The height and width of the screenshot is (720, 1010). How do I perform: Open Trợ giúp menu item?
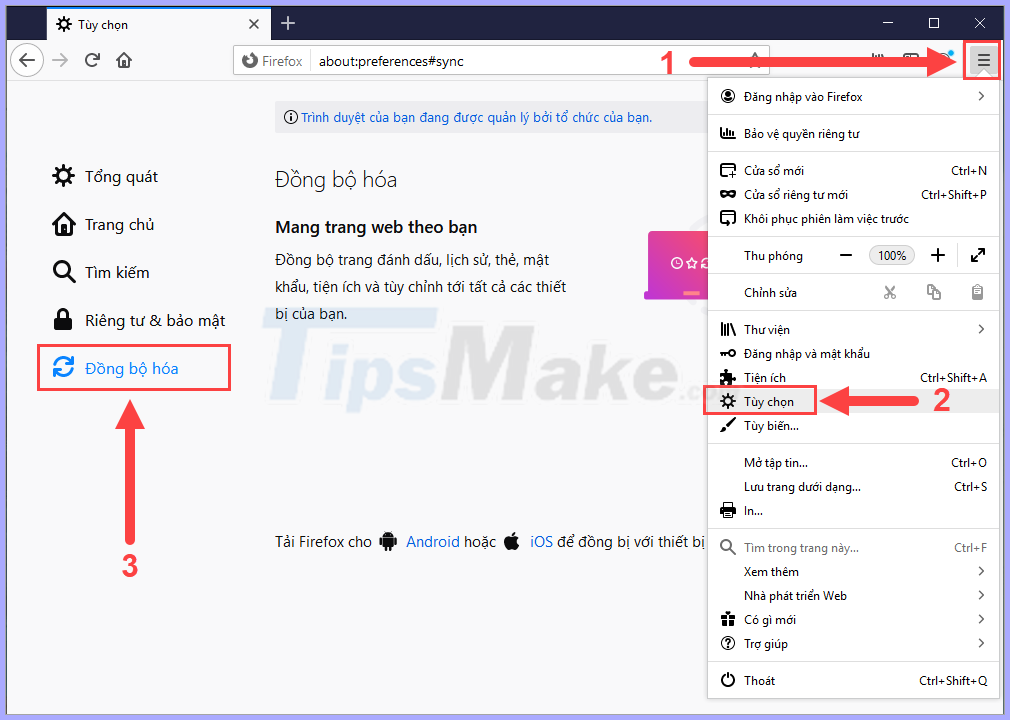[x=853, y=643]
